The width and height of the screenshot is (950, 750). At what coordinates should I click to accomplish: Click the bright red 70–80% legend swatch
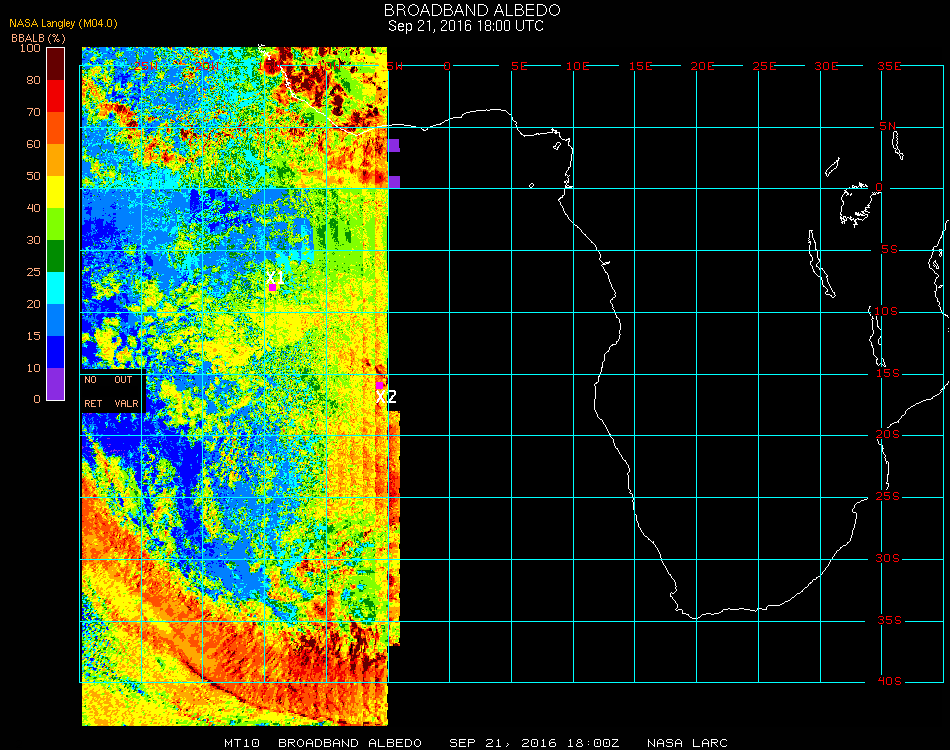56,96
